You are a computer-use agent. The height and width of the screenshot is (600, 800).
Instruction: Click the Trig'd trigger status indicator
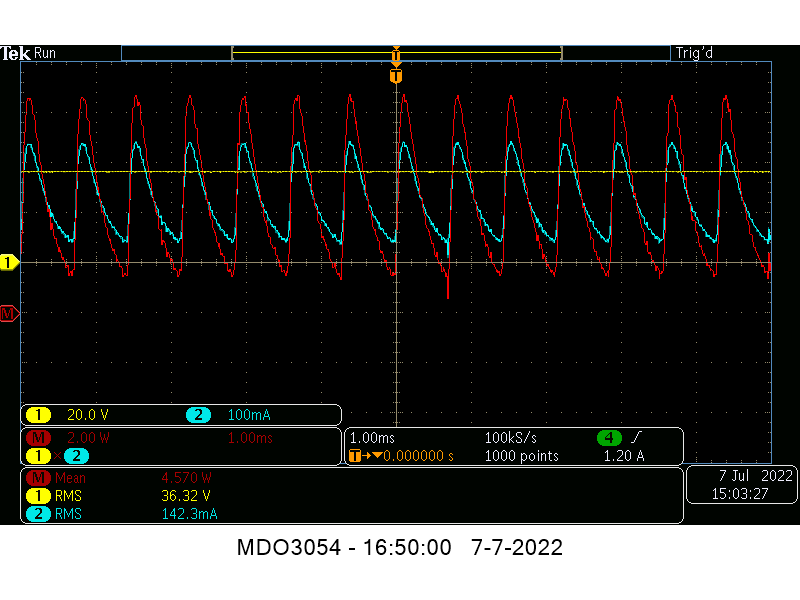694,54
